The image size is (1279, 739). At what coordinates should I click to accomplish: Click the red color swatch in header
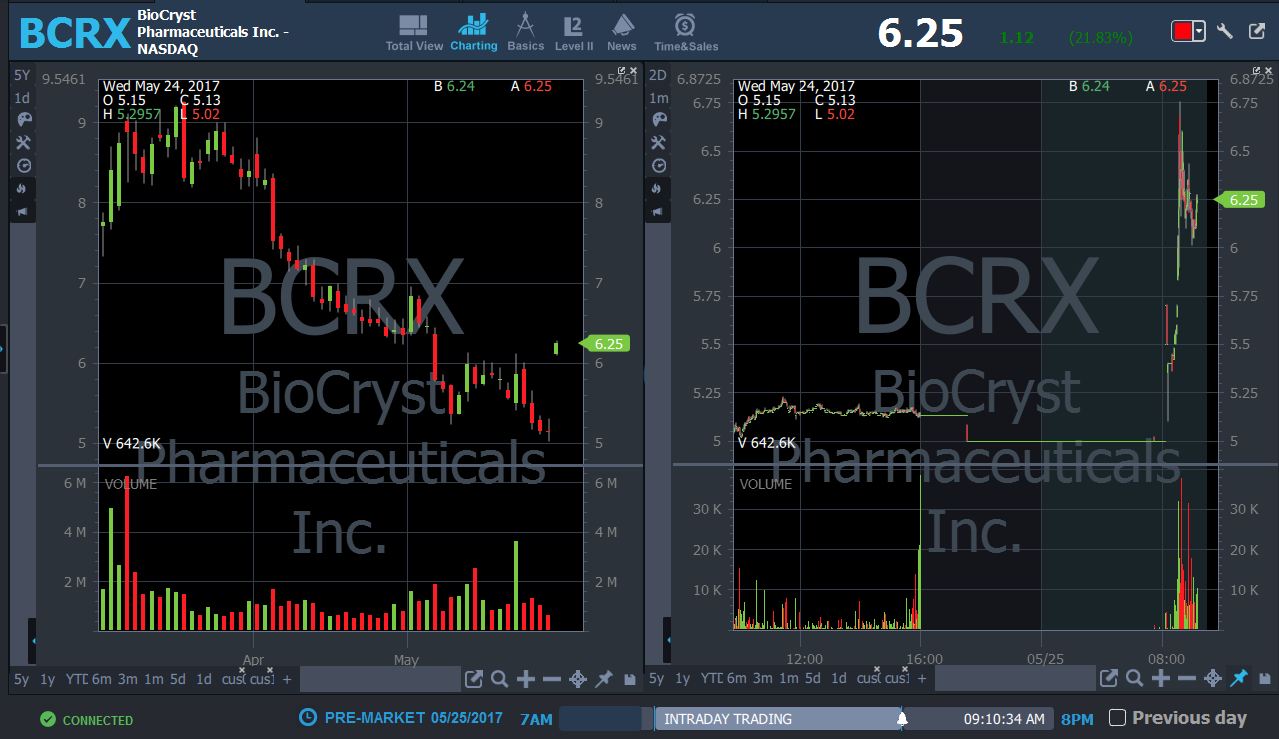1182,31
